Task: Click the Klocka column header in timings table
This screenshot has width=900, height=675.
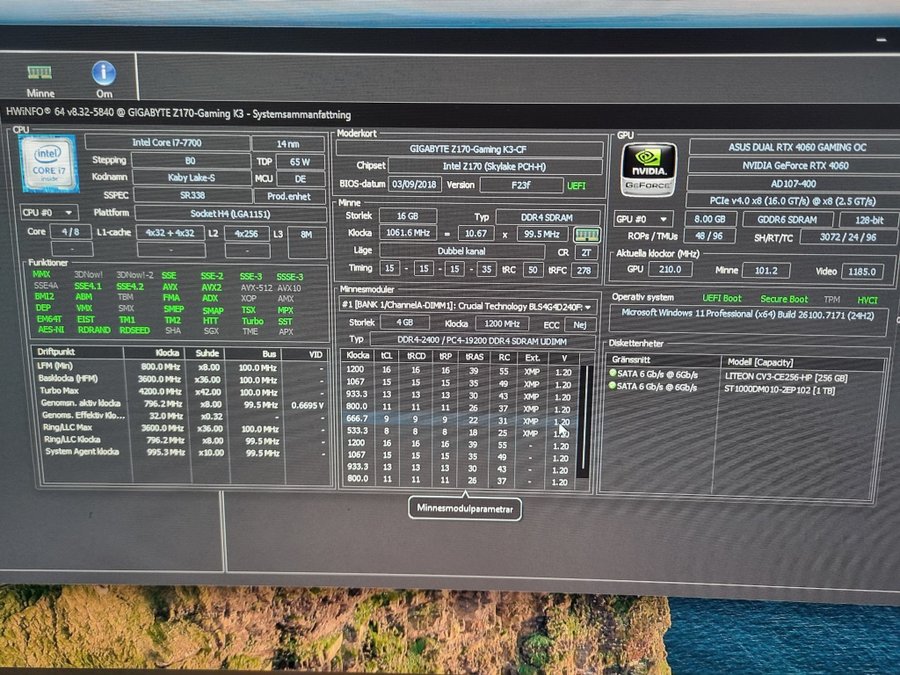Action: point(356,355)
